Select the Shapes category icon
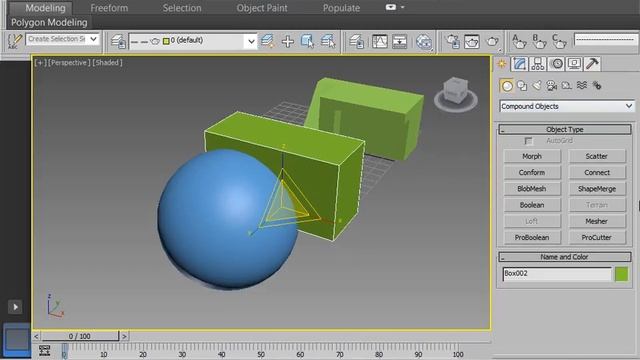640x360 pixels. 522,86
